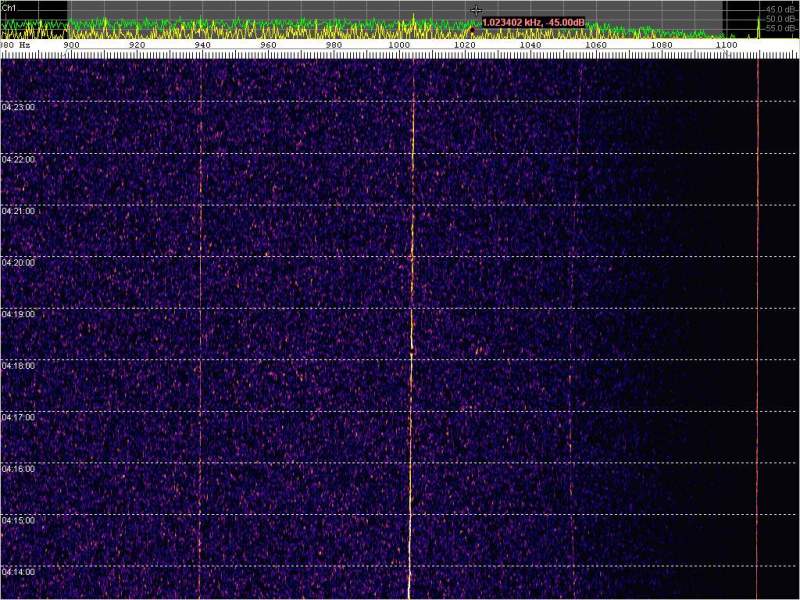Select the 04:20:00 time marker
Viewport: 800px width, 600px height.
point(18,262)
